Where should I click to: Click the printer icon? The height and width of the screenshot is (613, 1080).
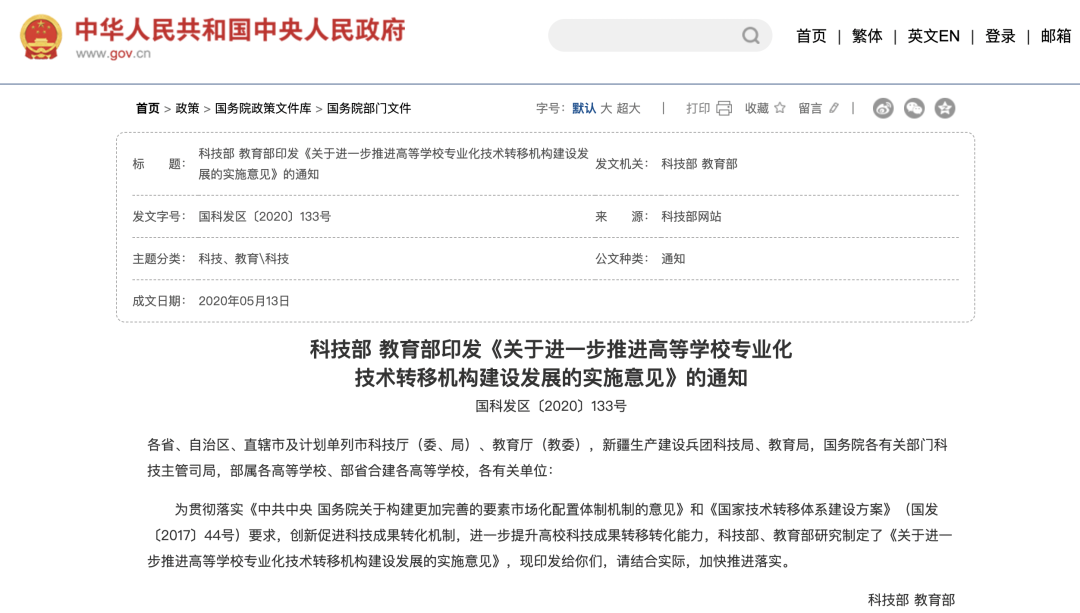[x=724, y=108]
